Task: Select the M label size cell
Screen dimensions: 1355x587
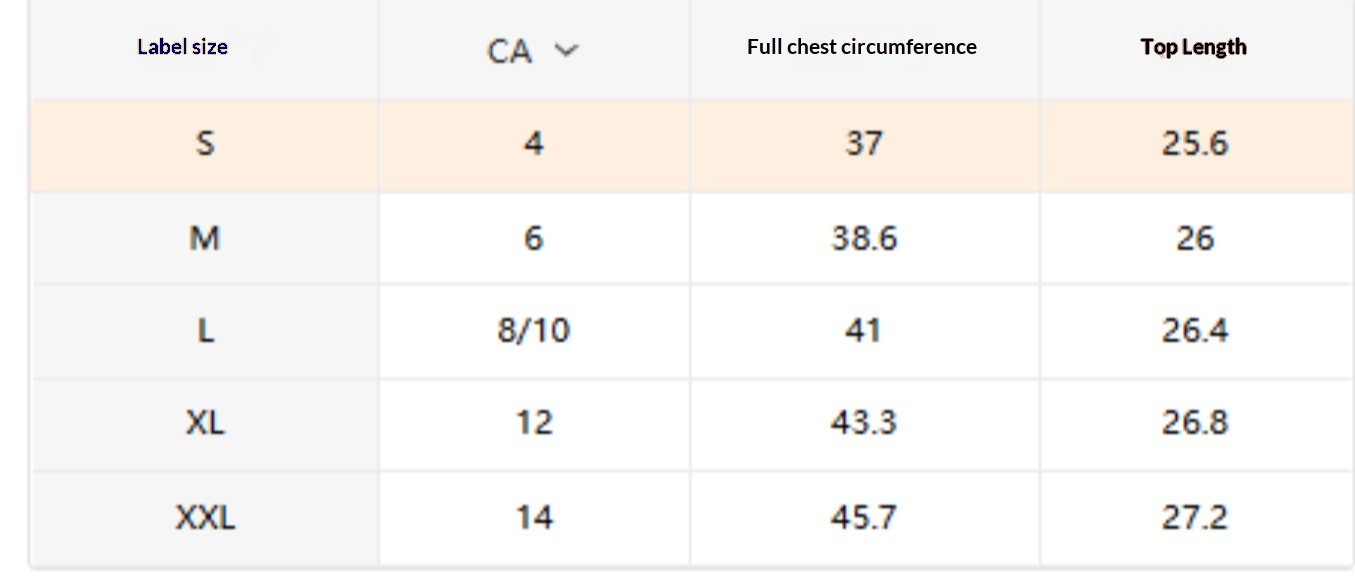Action: 204,238
